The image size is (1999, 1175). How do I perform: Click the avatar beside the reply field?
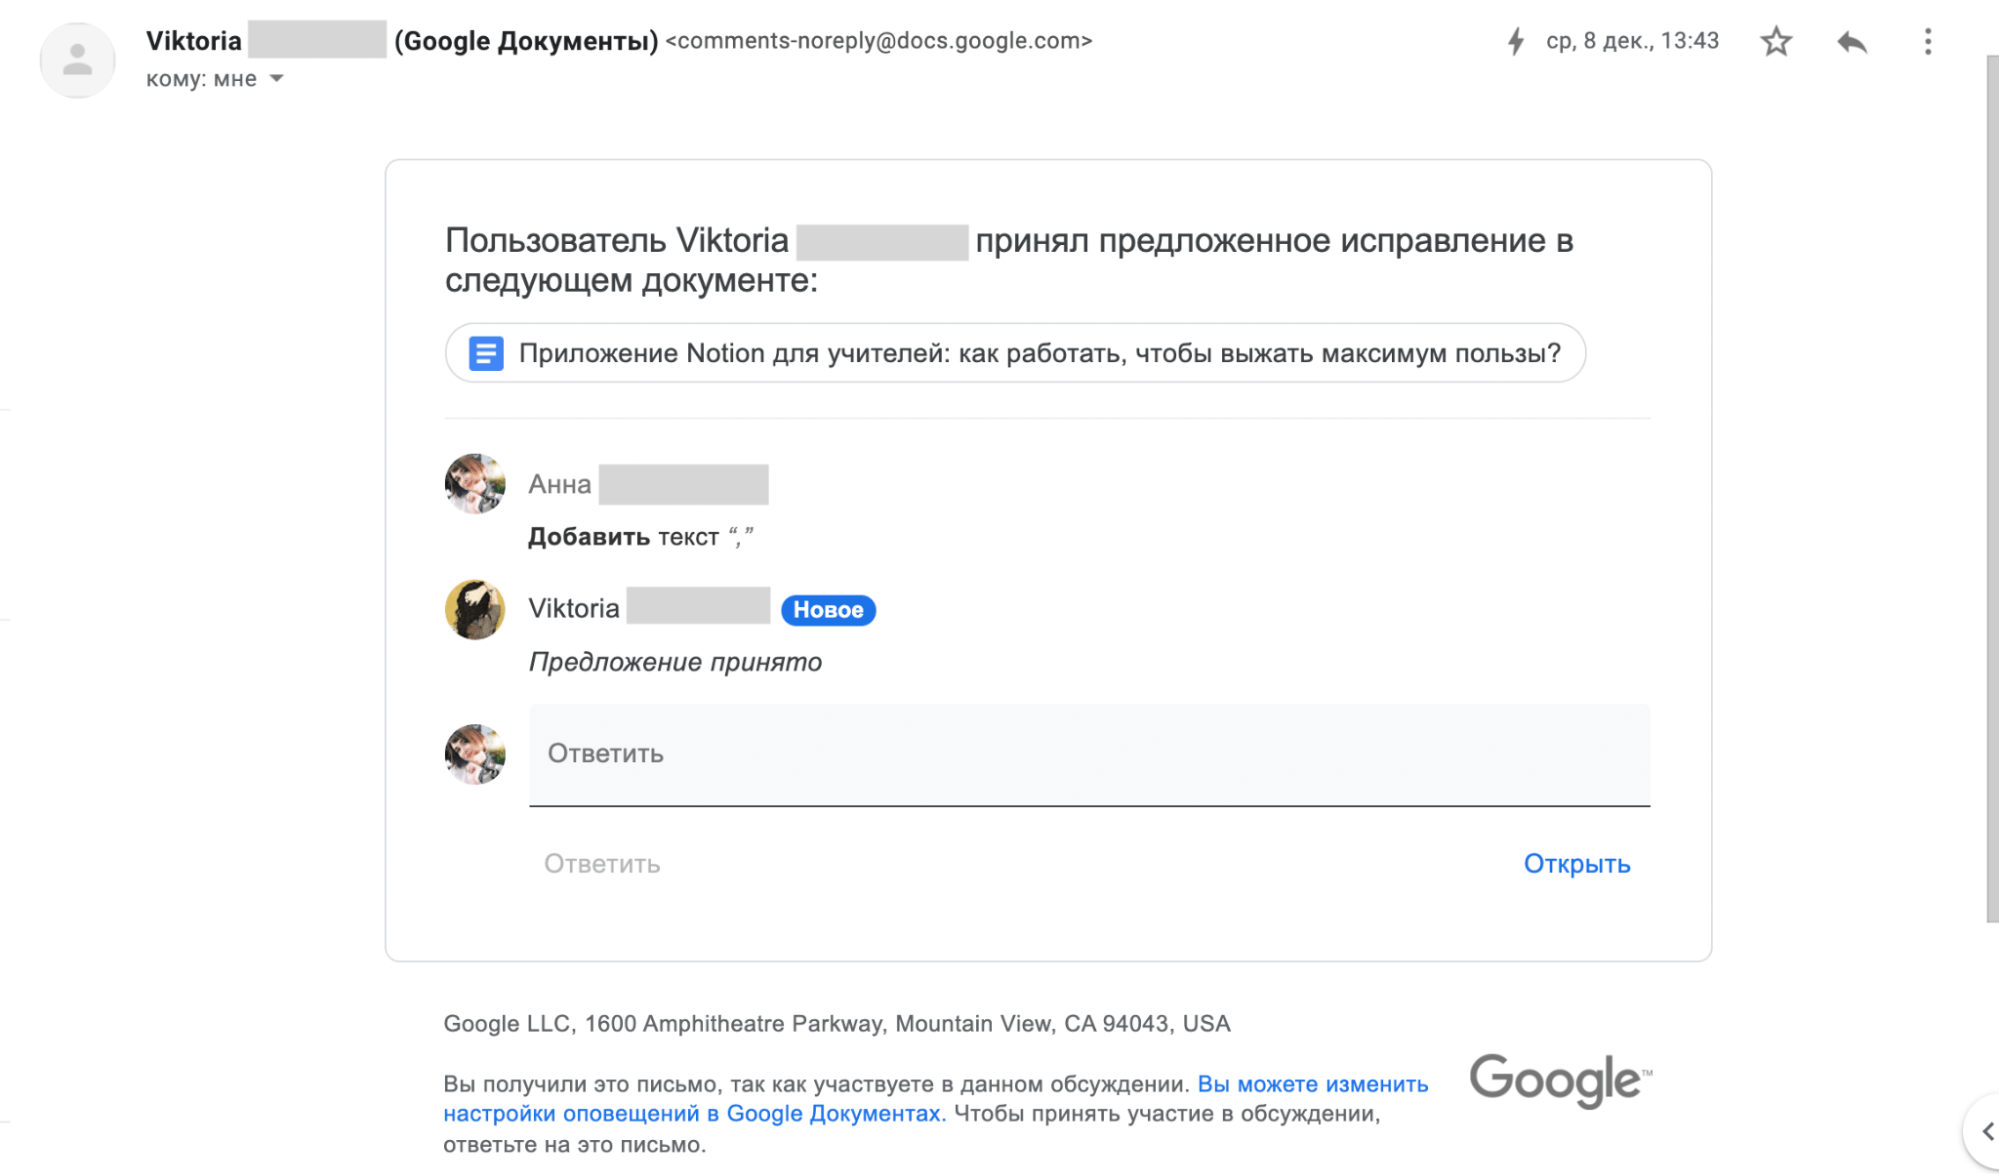[x=475, y=755]
